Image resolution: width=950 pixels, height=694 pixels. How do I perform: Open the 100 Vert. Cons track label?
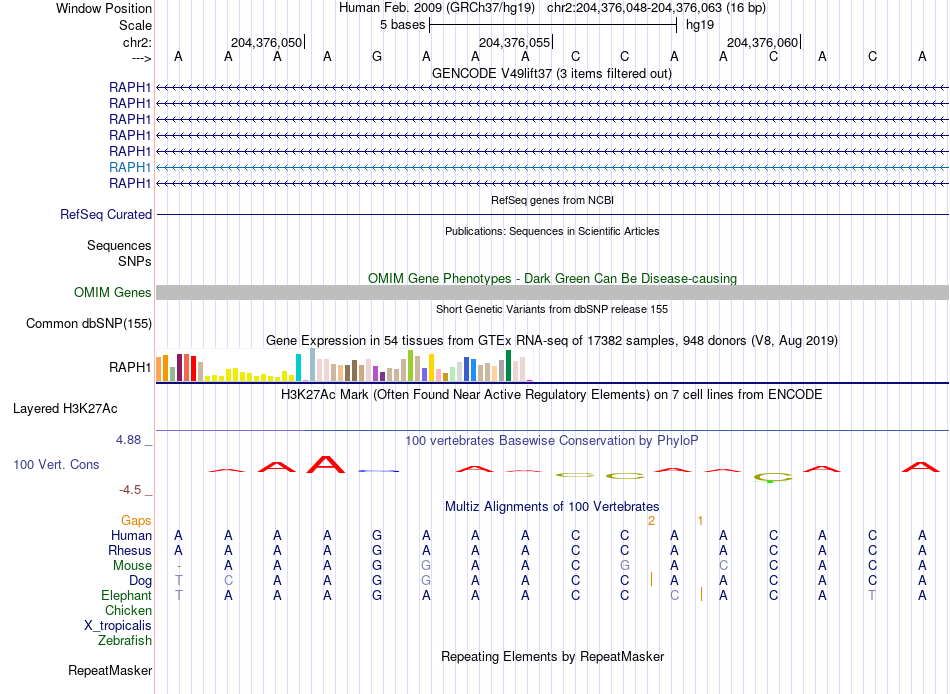tap(56, 465)
